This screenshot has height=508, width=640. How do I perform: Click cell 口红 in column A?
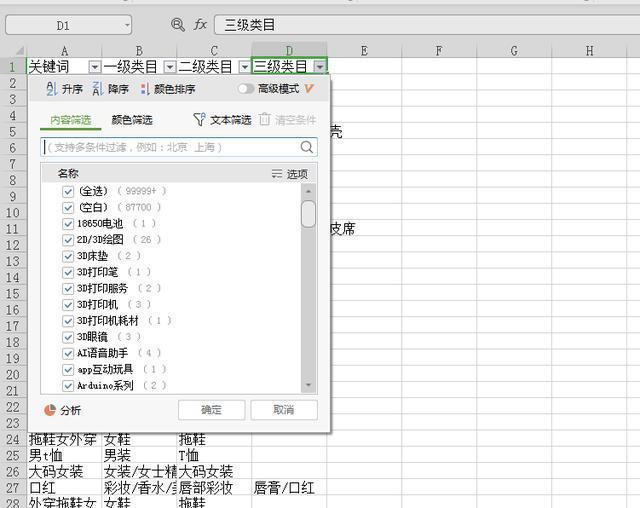pos(64,488)
